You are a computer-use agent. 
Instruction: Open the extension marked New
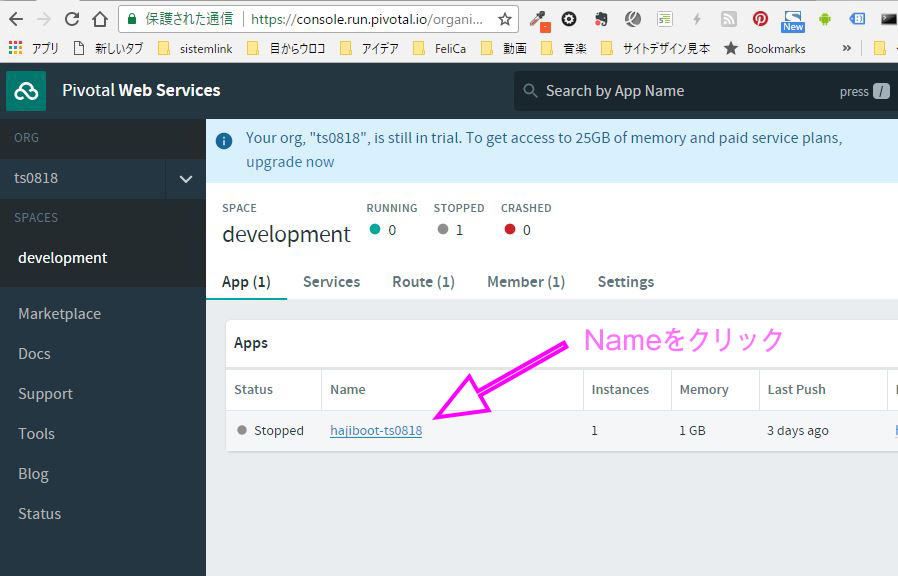click(793, 21)
